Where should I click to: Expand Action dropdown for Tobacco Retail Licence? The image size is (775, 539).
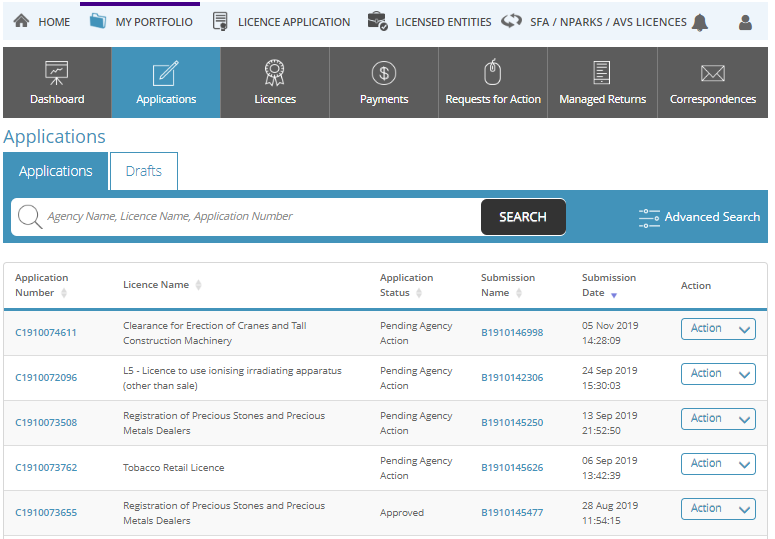717,464
